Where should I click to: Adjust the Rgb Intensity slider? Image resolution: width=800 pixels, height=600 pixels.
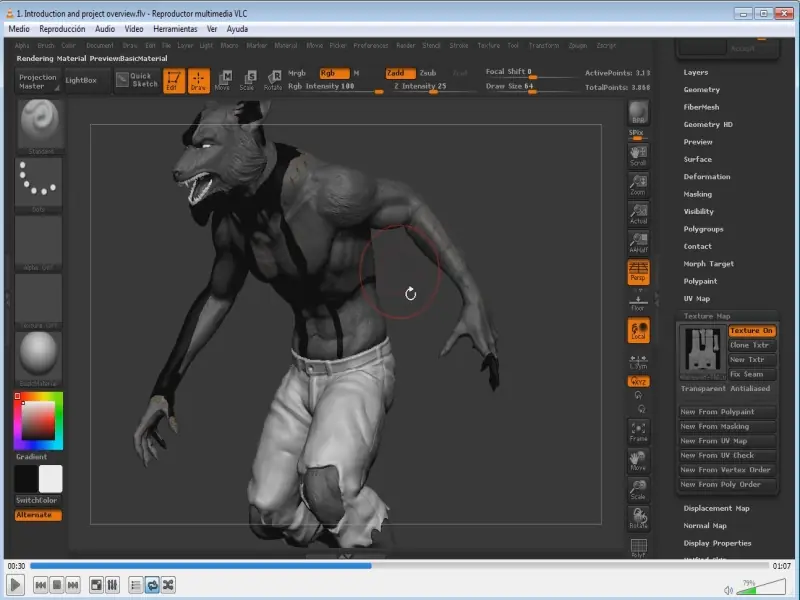[x=335, y=87]
